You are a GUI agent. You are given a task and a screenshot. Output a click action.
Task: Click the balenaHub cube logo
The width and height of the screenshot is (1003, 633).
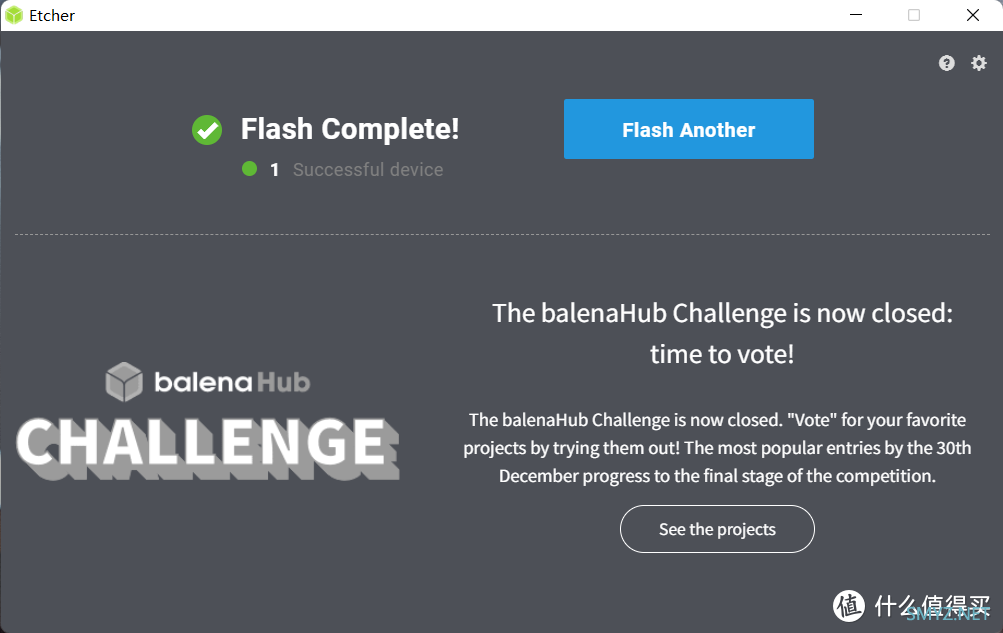(124, 382)
